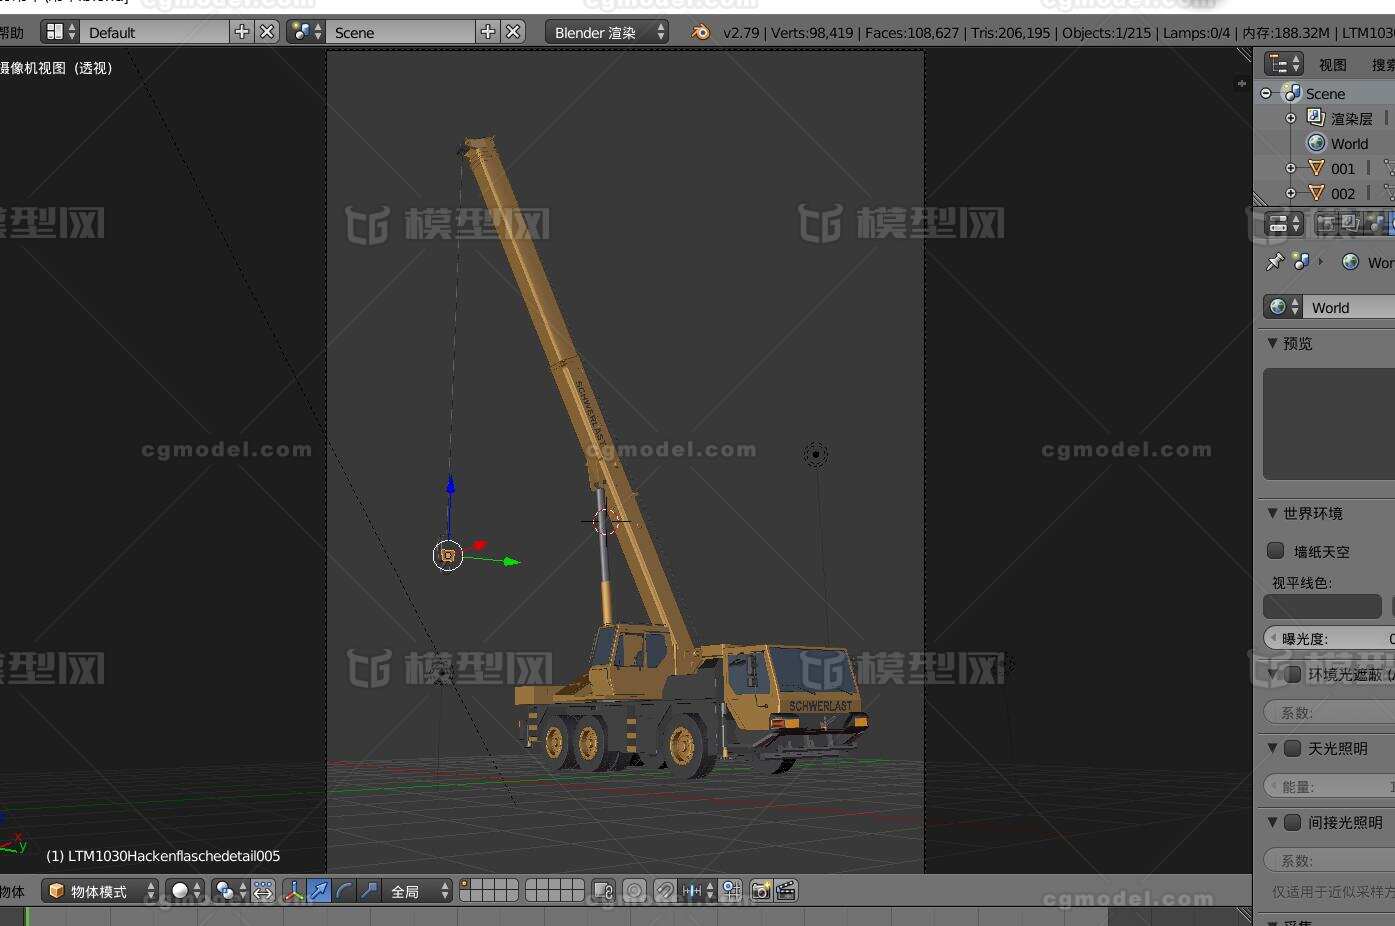This screenshot has width=1395, height=926.
Task: Click the Blender logo in info header
Action: point(701,32)
